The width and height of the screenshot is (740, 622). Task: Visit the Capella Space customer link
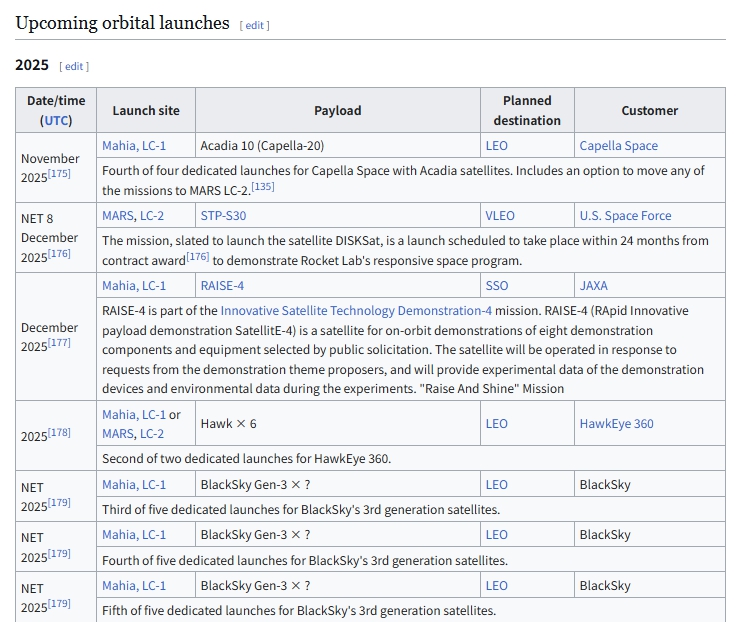point(618,145)
